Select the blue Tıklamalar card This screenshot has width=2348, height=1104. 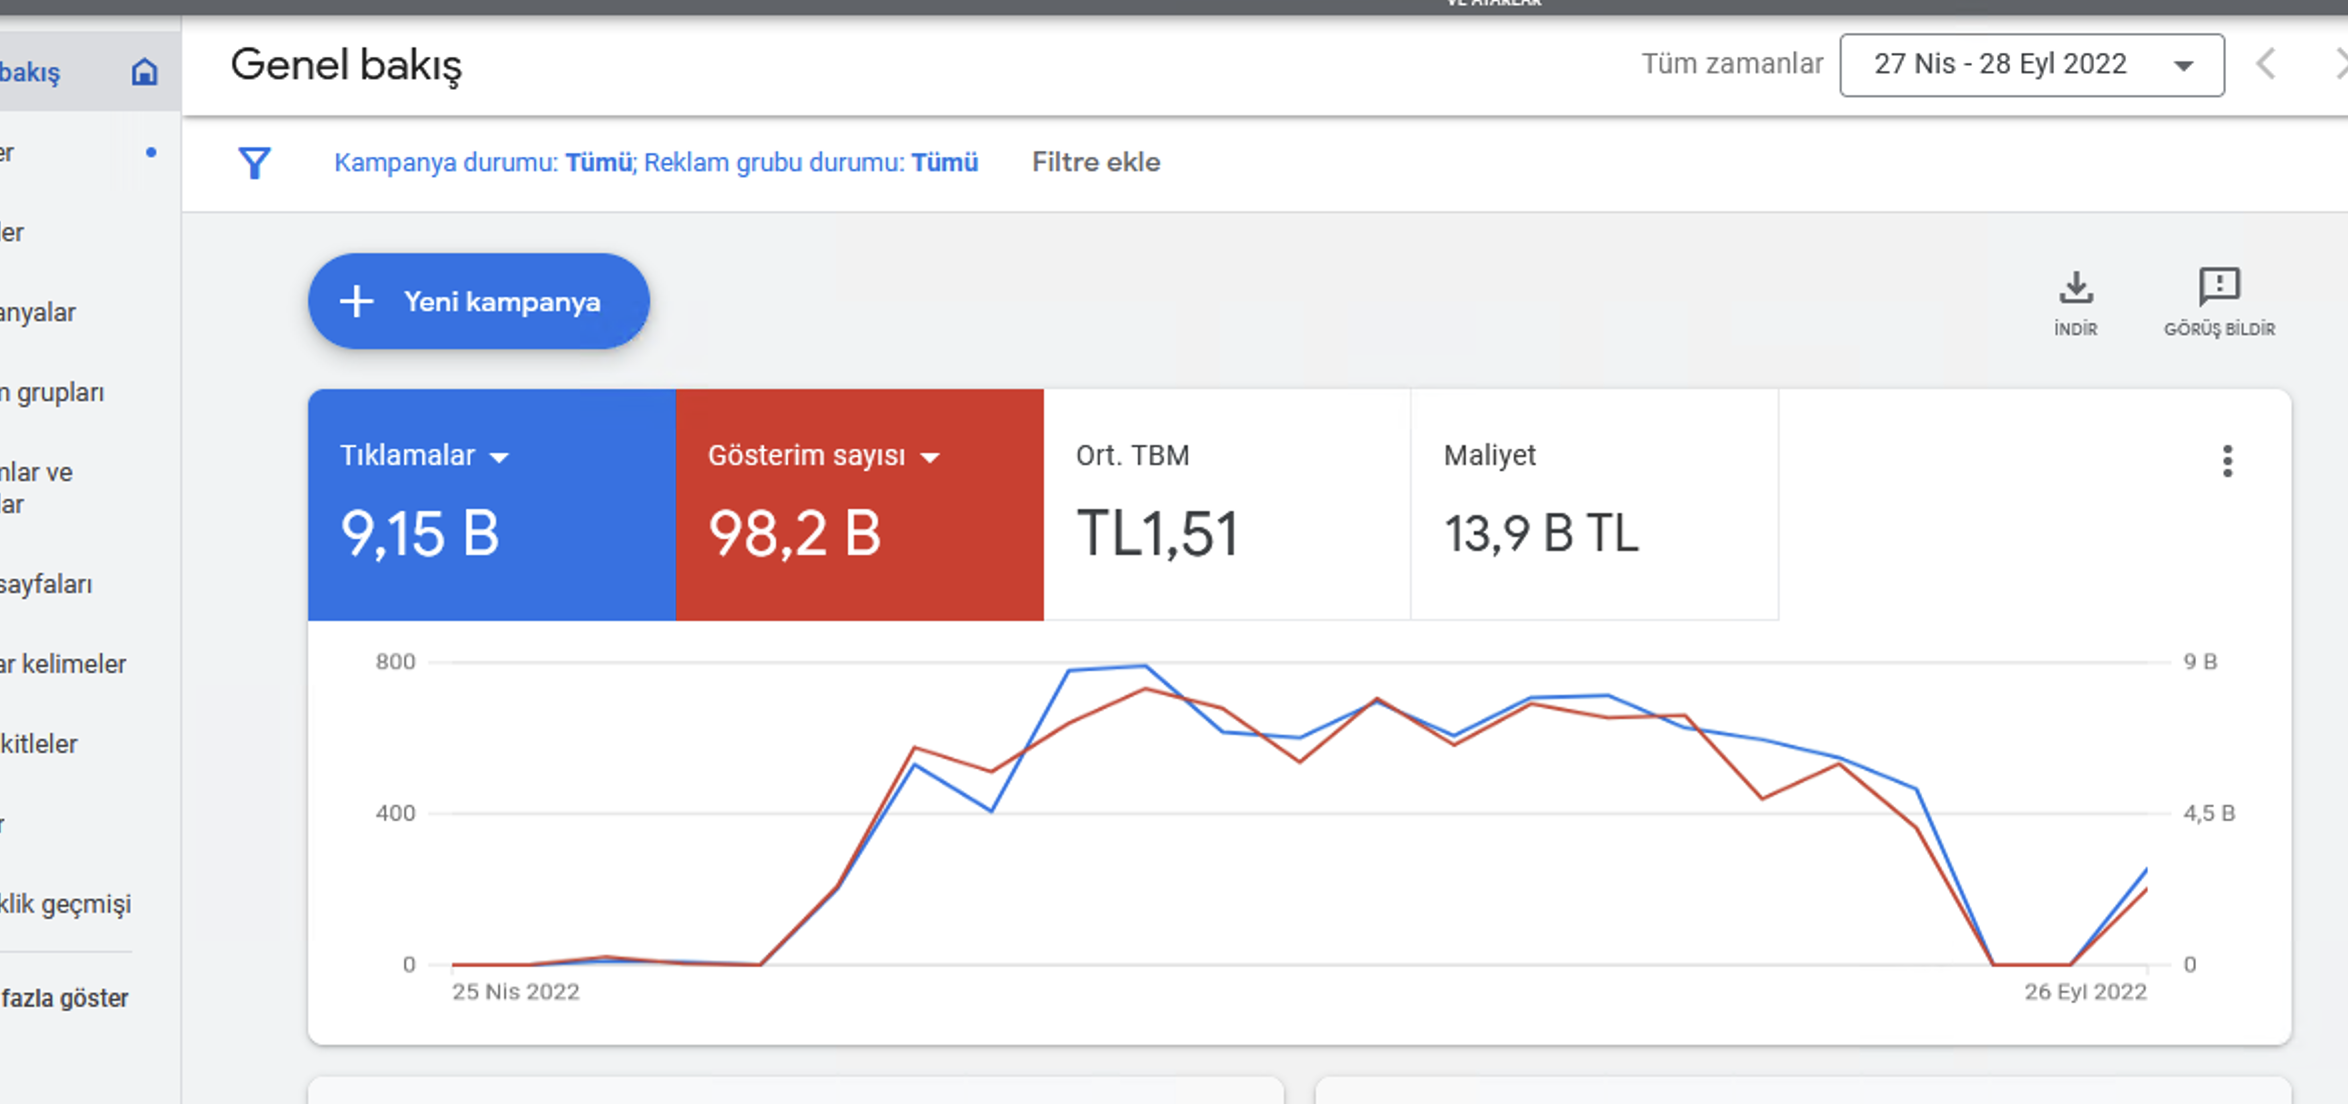[x=492, y=505]
